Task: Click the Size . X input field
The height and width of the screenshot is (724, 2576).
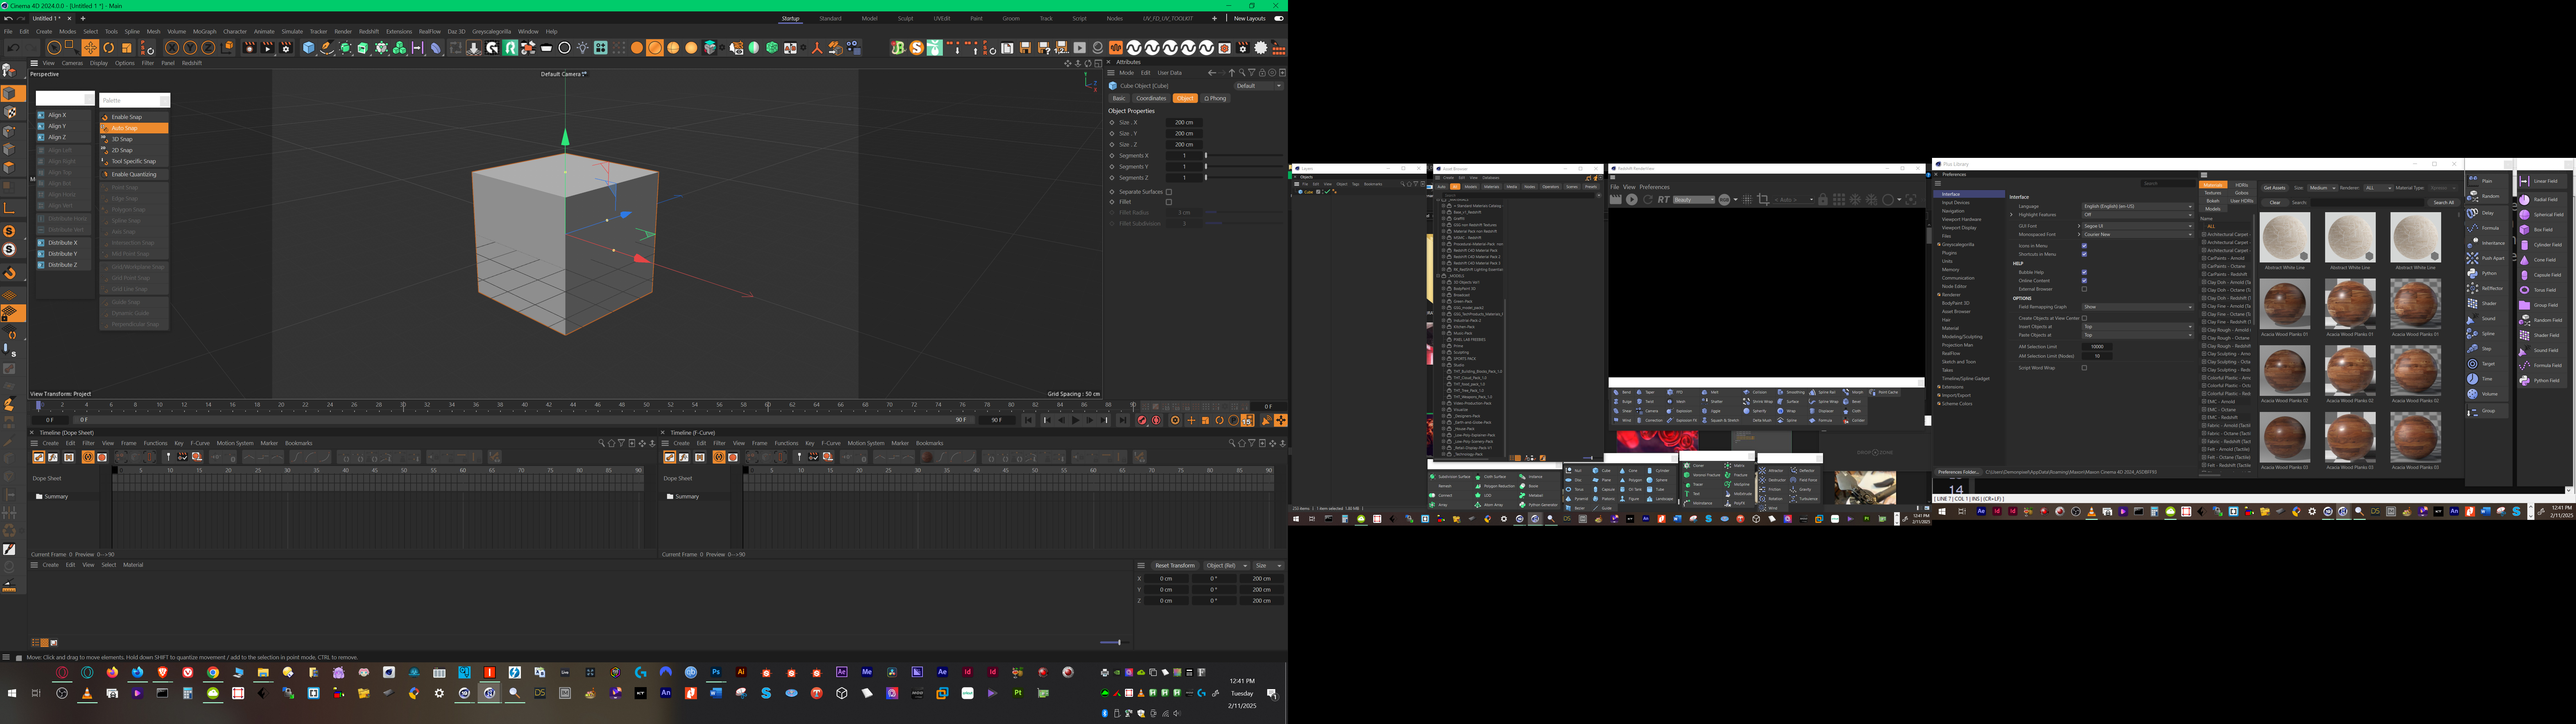Action: tap(1184, 122)
